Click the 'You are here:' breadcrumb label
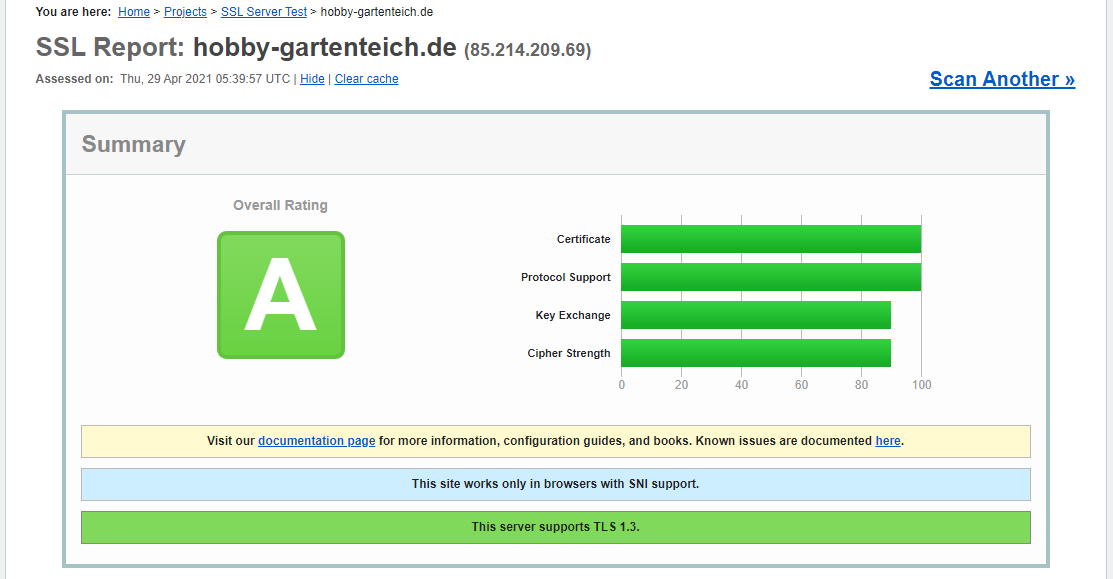Screen dimensions: 1113x579 [73, 12]
